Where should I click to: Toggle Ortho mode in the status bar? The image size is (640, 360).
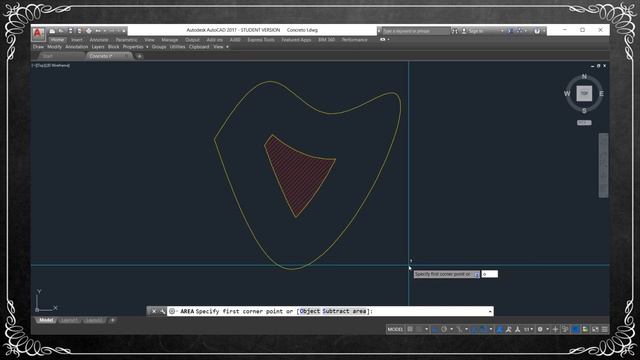coord(435,329)
